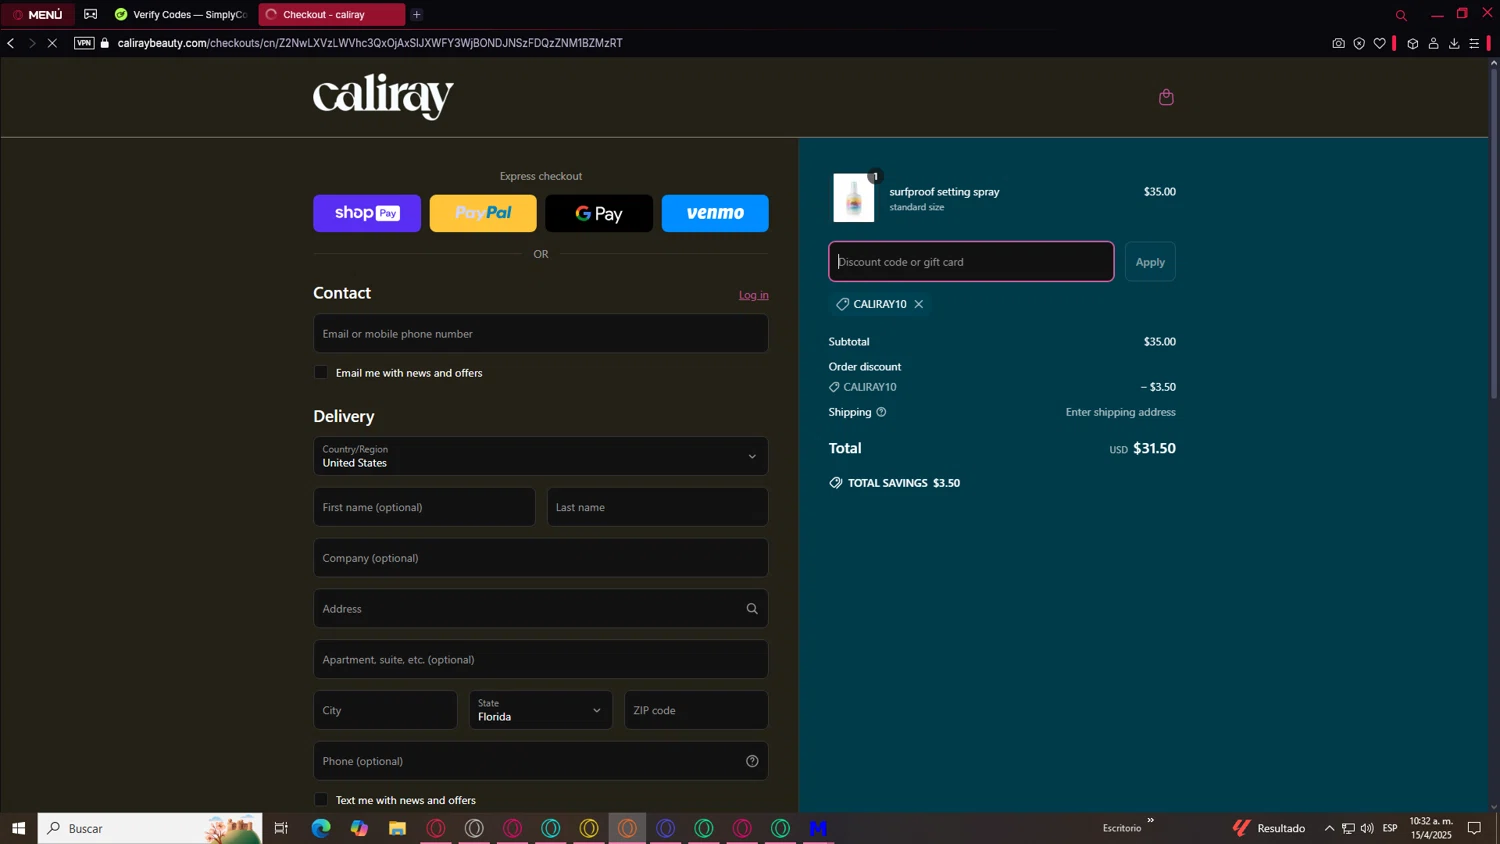Image resolution: width=1500 pixels, height=844 pixels.
Task: Click the ESP language indicator
Action: (x=1390, y=828)
